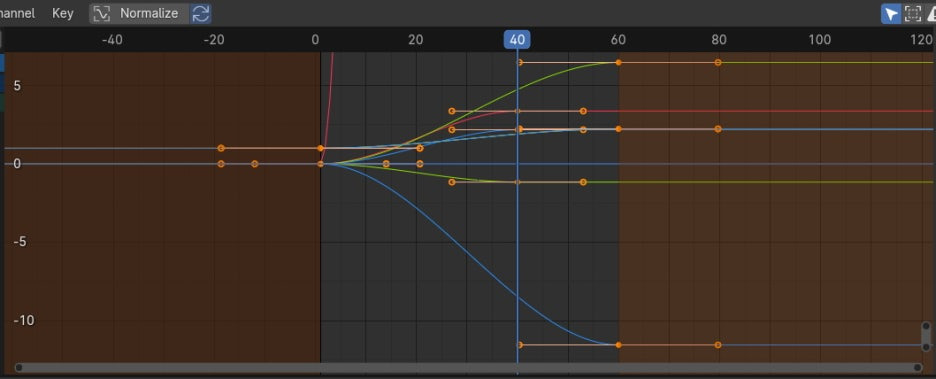Click the frame label "-40" on ruler

(112, 40)
